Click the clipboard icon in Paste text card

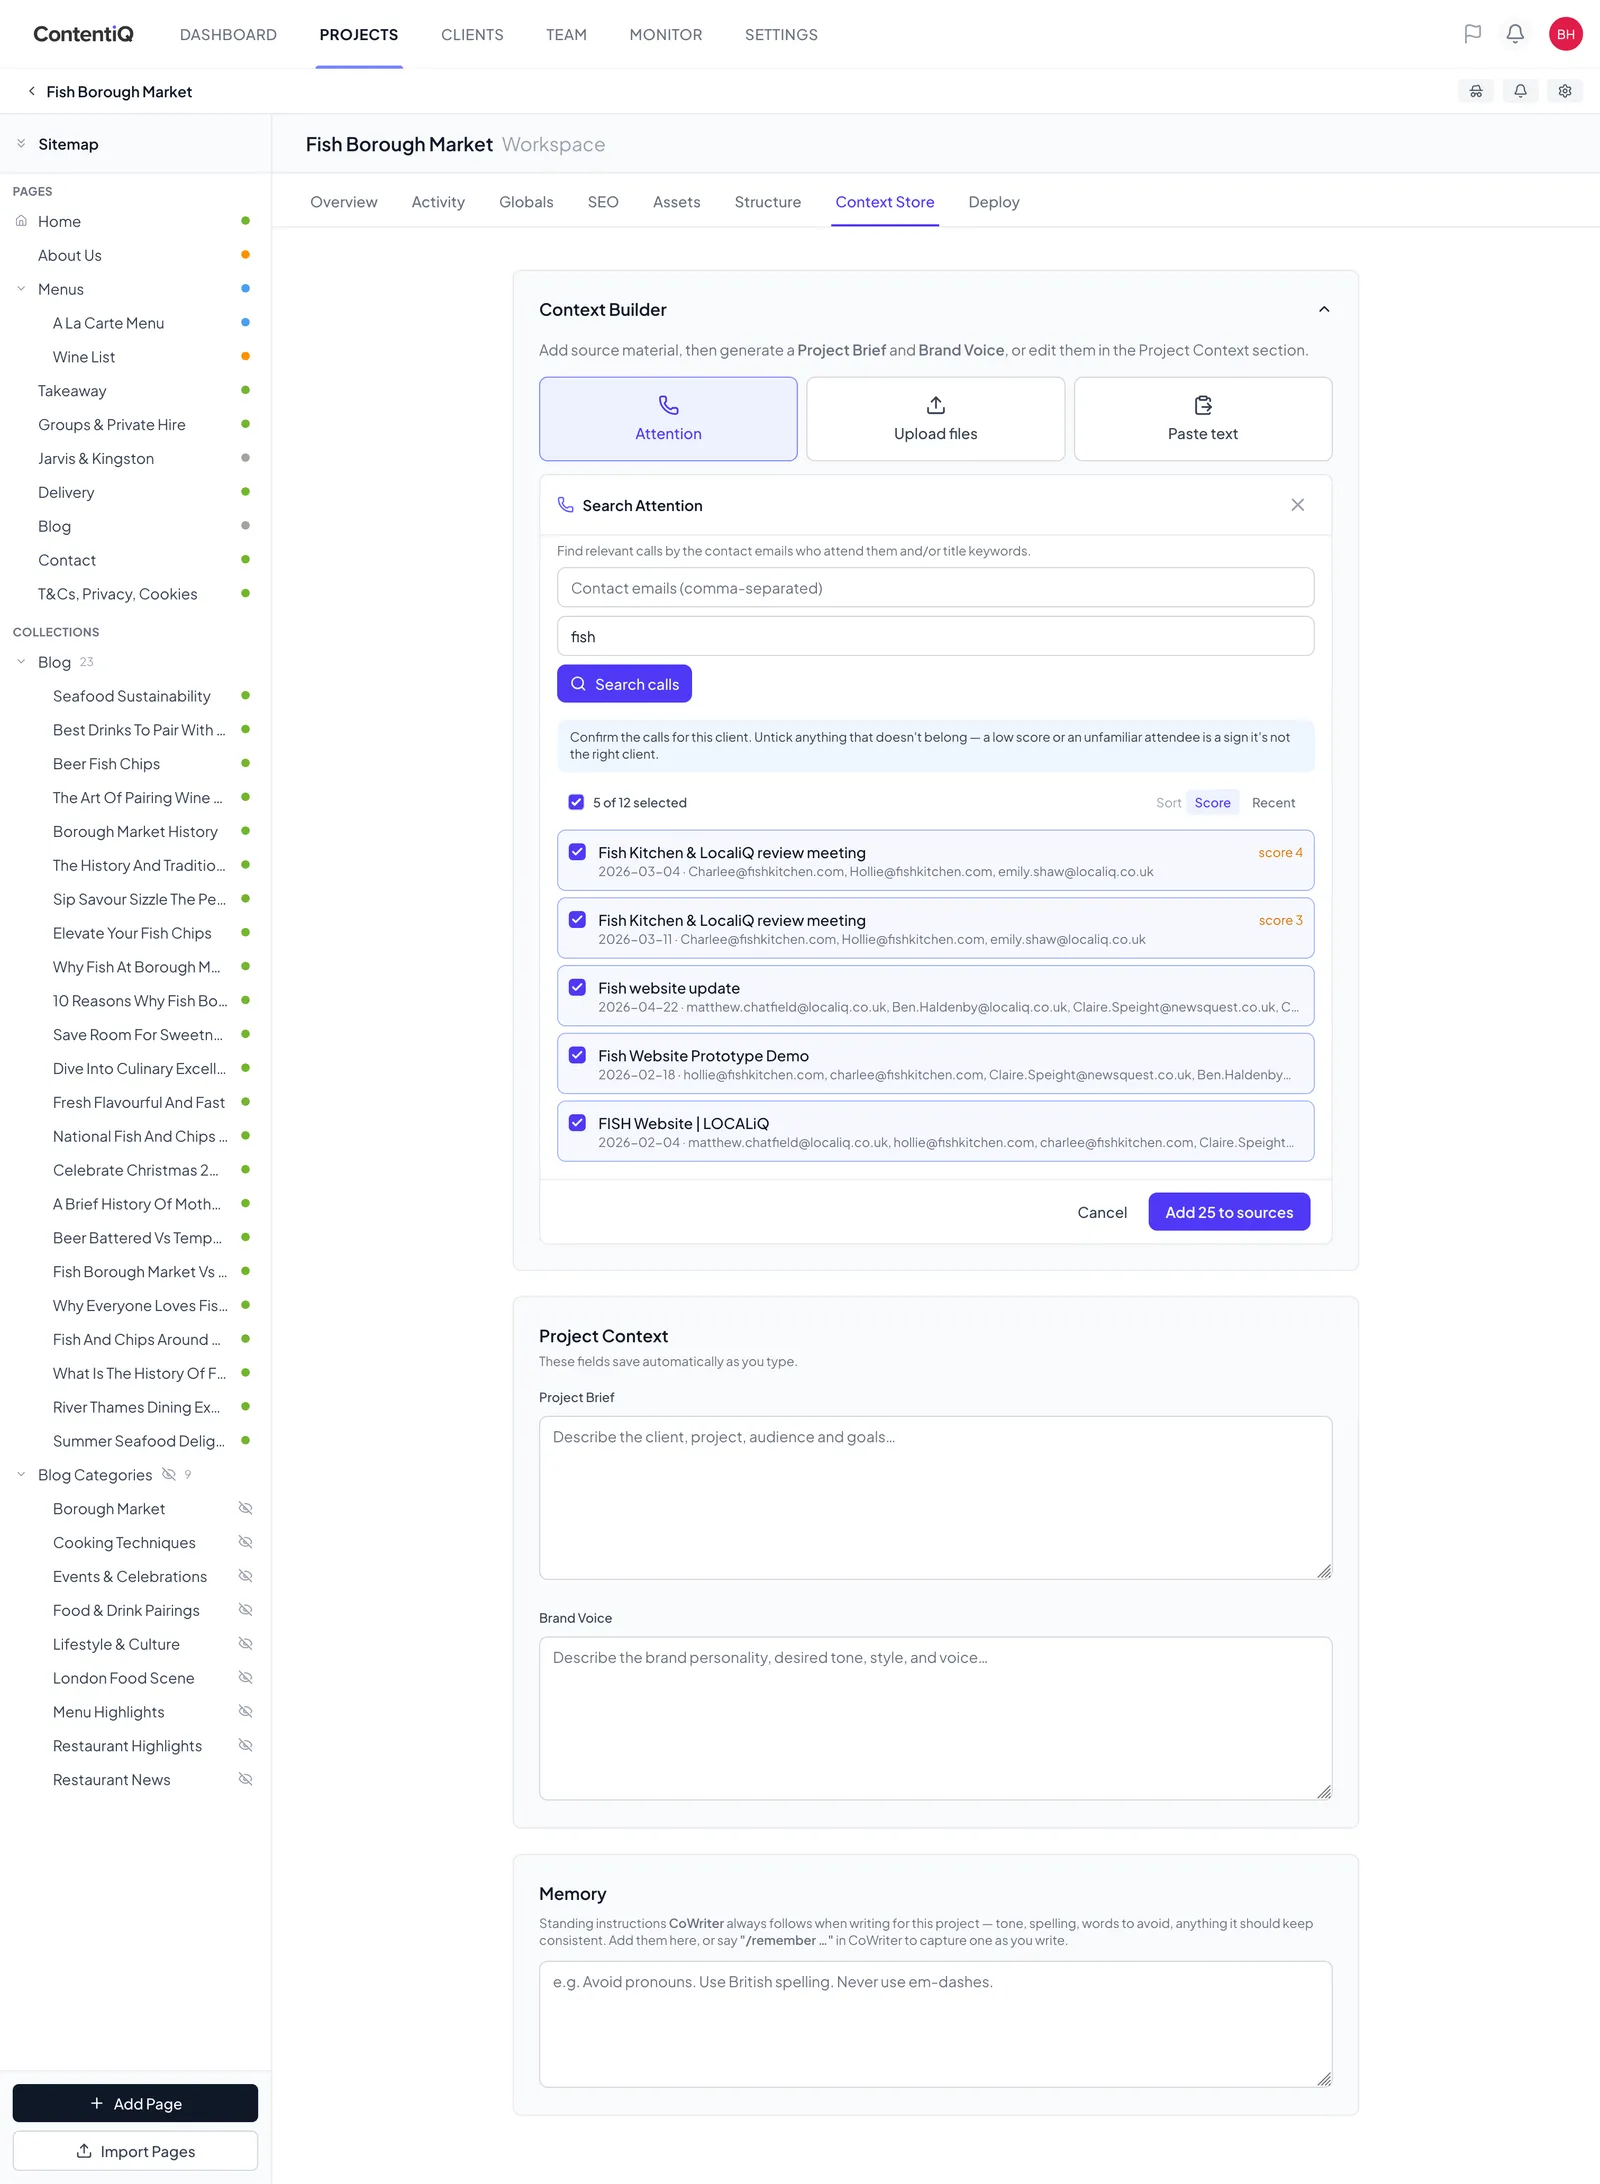click(x=1203, y=405)
